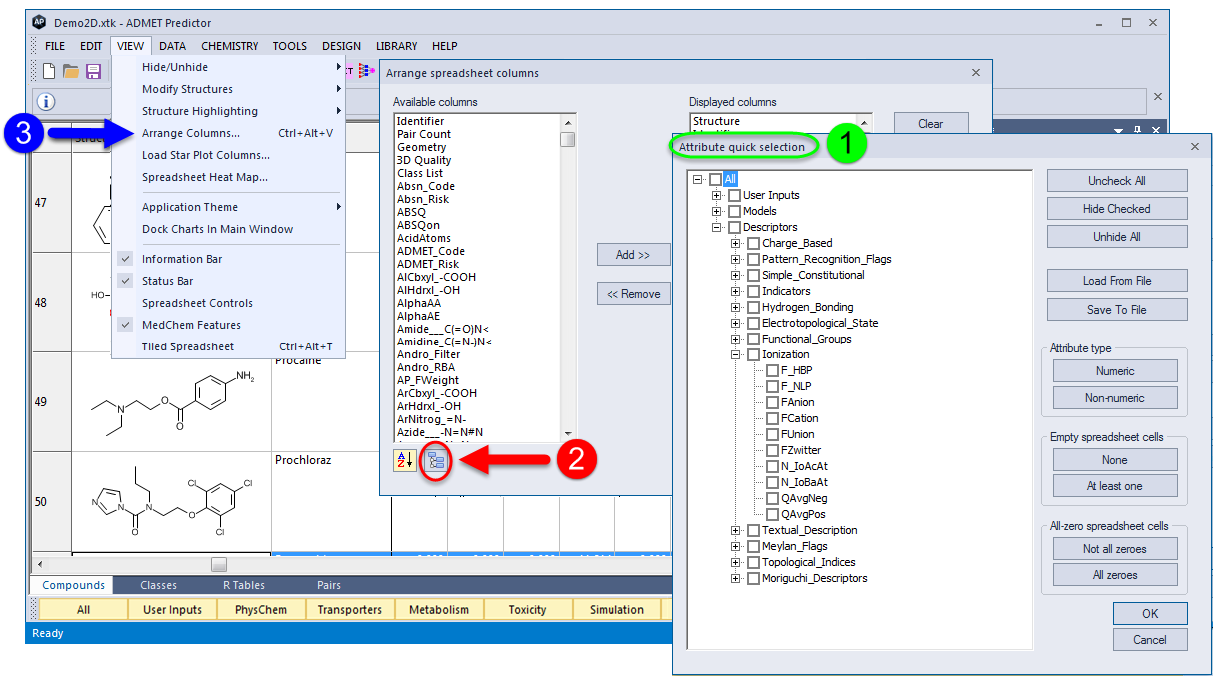Tick the F_HBP descriptor checkbox
Viewport: 1223px width, 687px height.
click(772, 370)
